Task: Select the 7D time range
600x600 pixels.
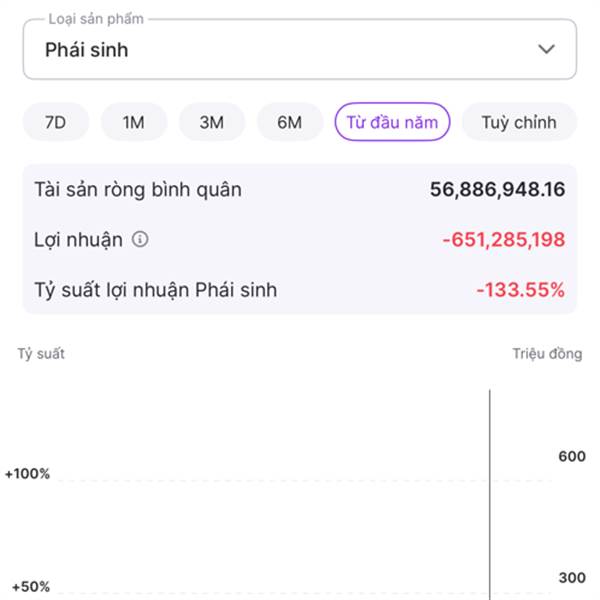Action: tap(55, 123)
